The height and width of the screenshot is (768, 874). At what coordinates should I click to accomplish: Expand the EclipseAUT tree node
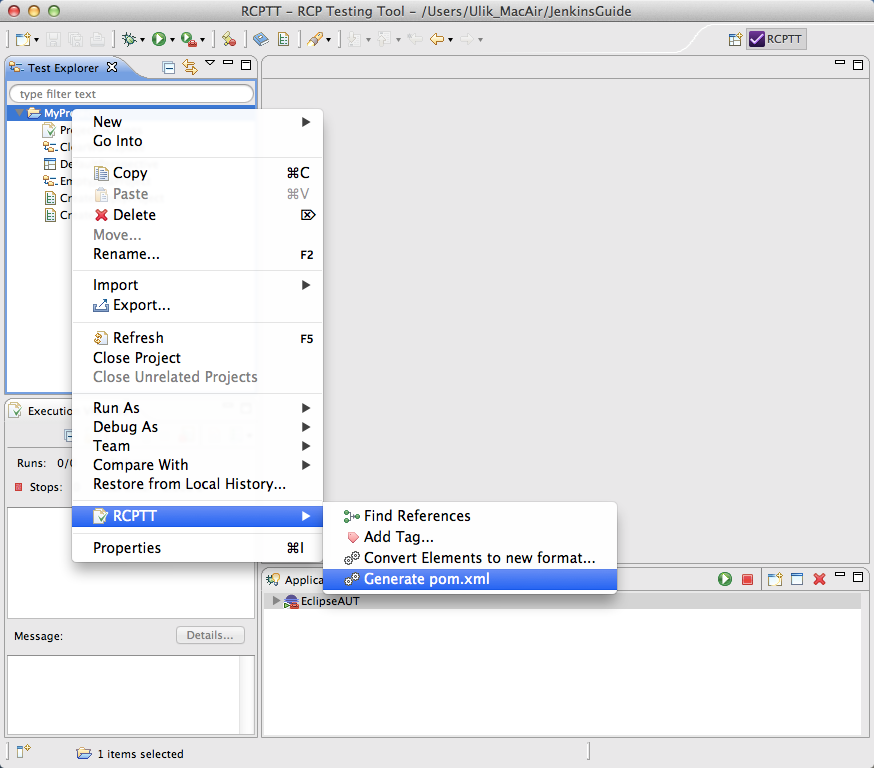pos(275,601)
